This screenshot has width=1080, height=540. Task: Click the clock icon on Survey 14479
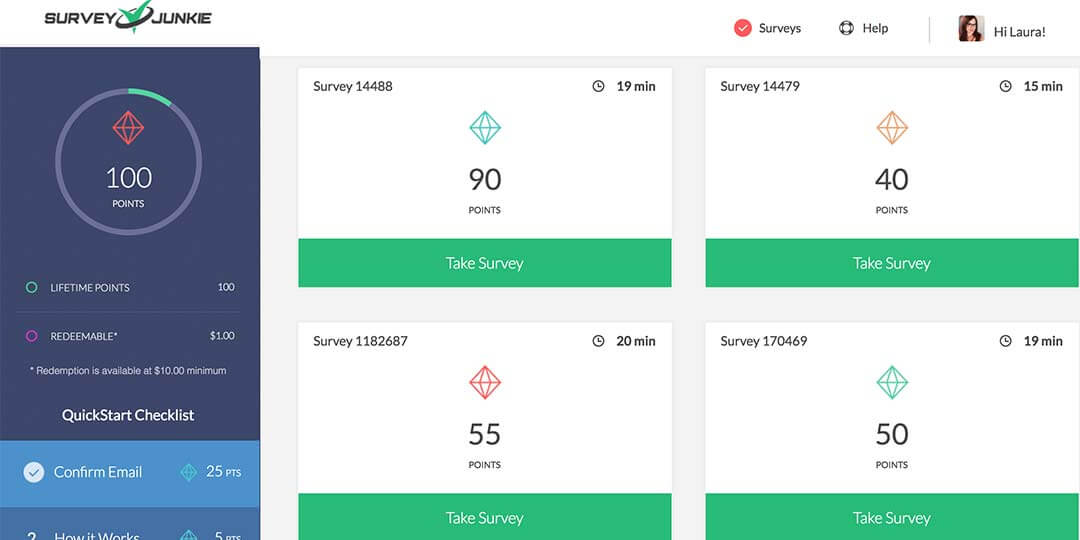1005,86
